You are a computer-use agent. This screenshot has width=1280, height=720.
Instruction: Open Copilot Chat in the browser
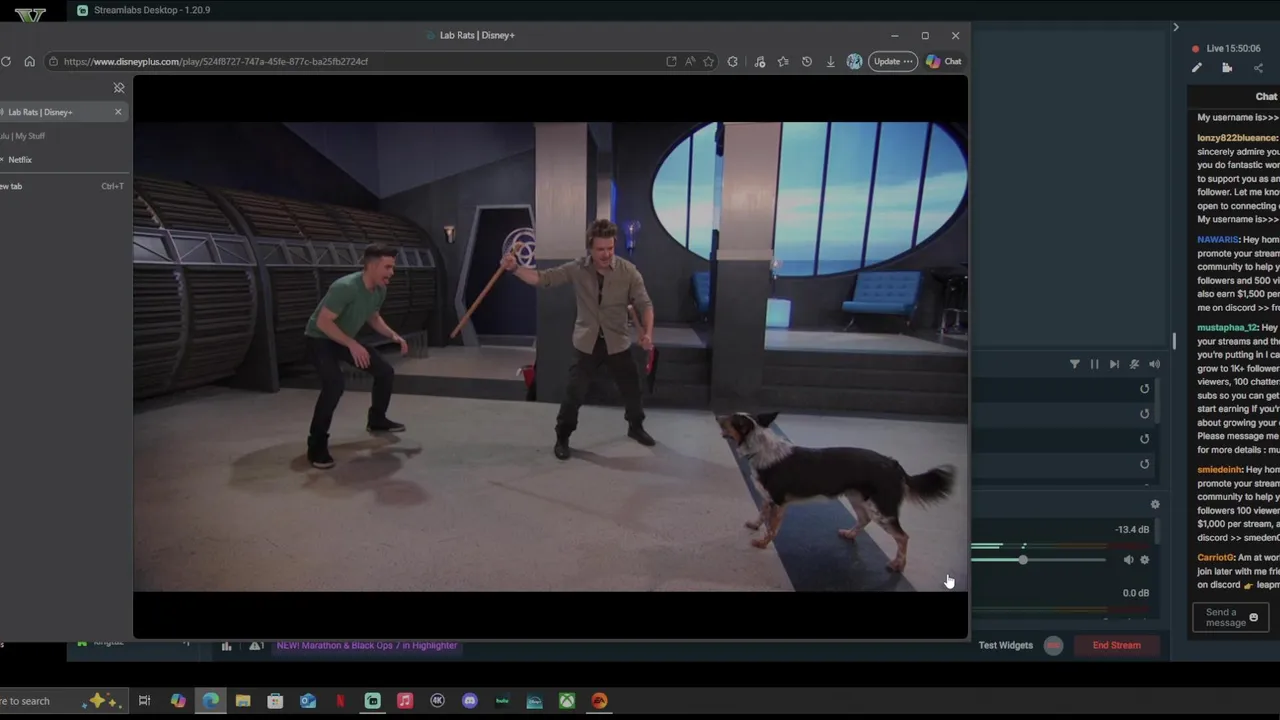point(943,61)
